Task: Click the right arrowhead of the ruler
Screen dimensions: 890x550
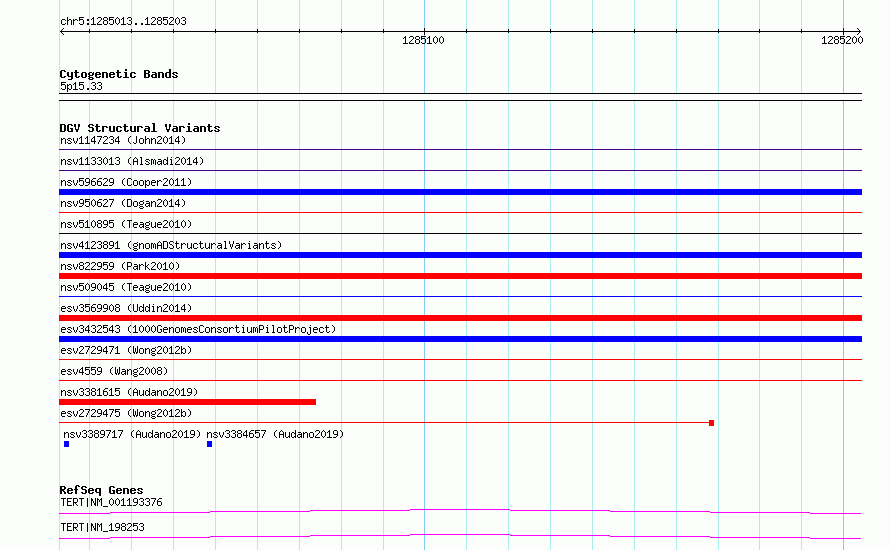Action: coord(859,32)
